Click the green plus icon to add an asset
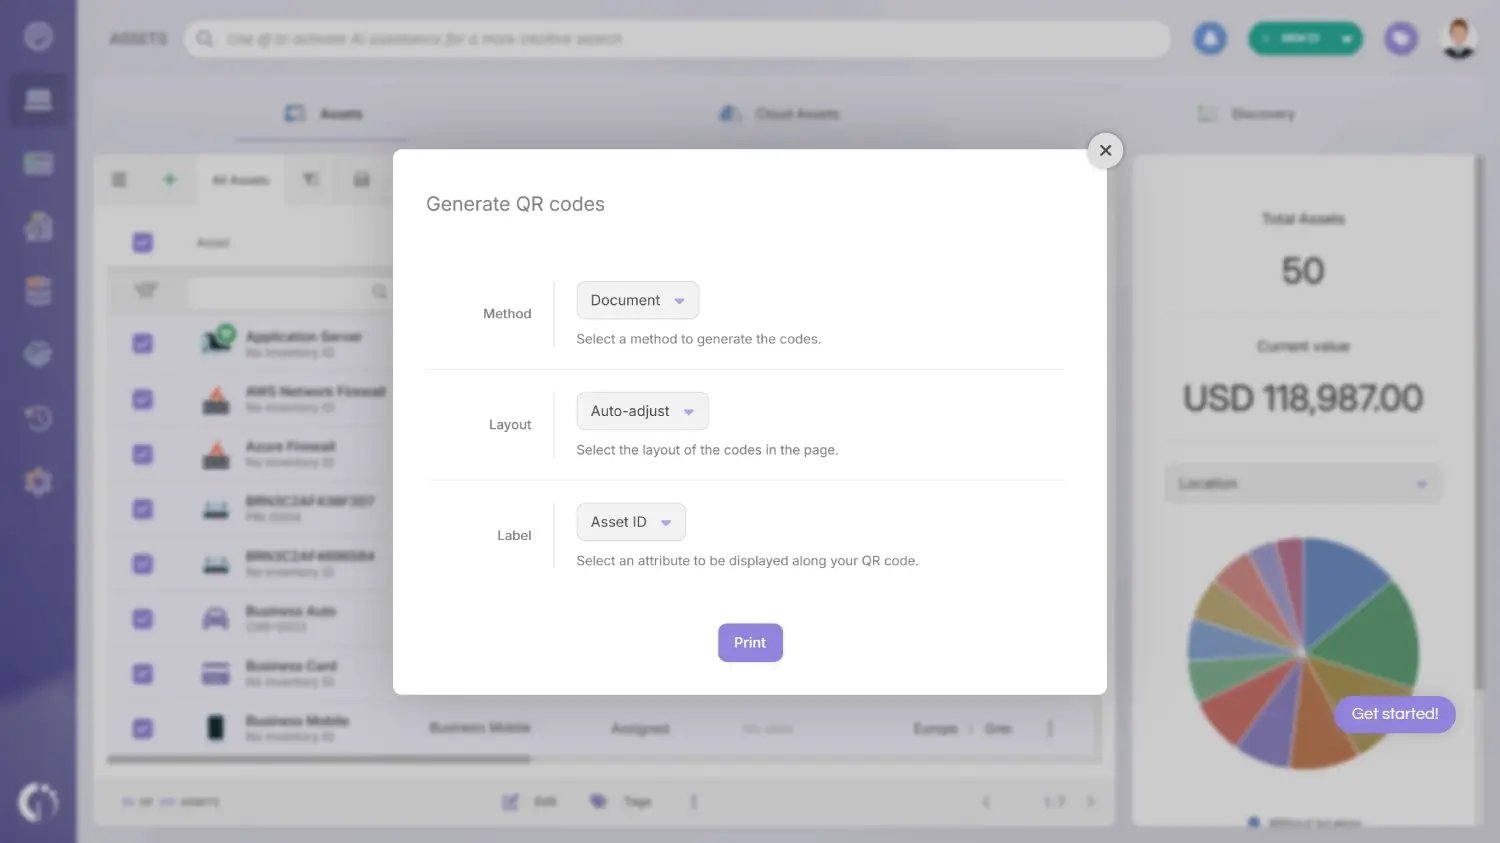This screenshot has width=1500, height=843. tap(169, 179)
